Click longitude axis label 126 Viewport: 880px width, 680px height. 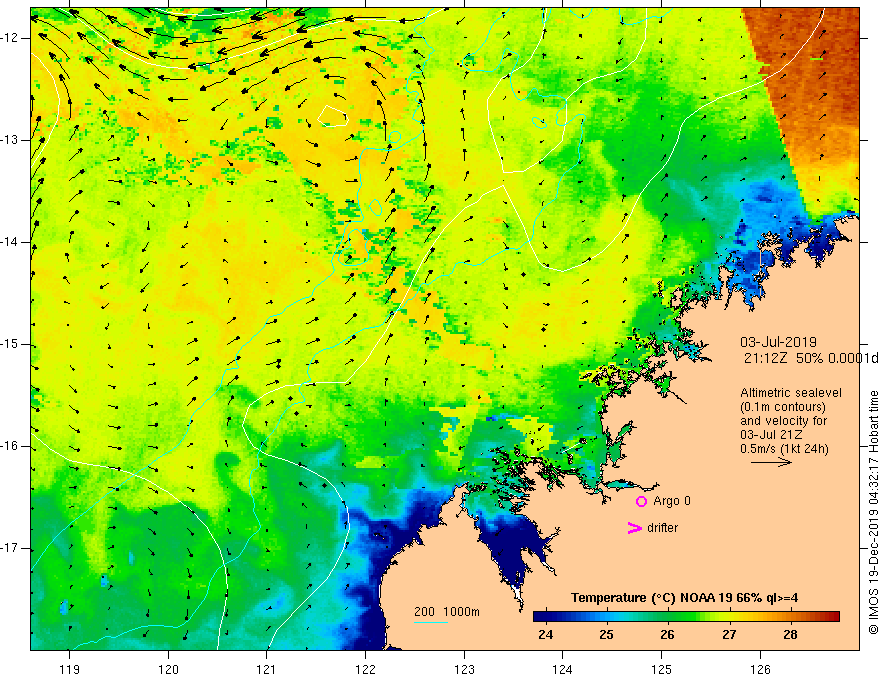click(760, 669)
